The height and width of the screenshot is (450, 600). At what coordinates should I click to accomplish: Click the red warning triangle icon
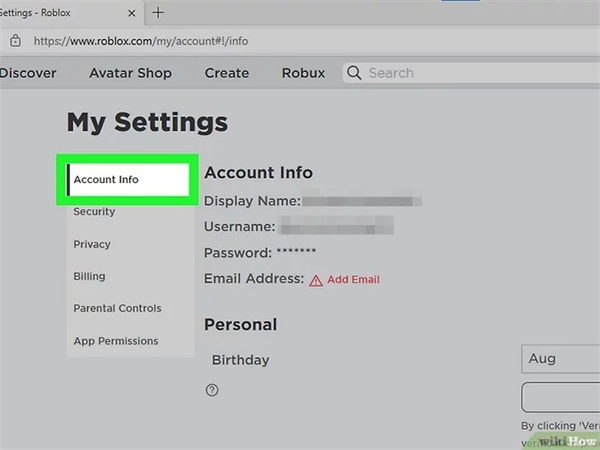tap(316, 280)
